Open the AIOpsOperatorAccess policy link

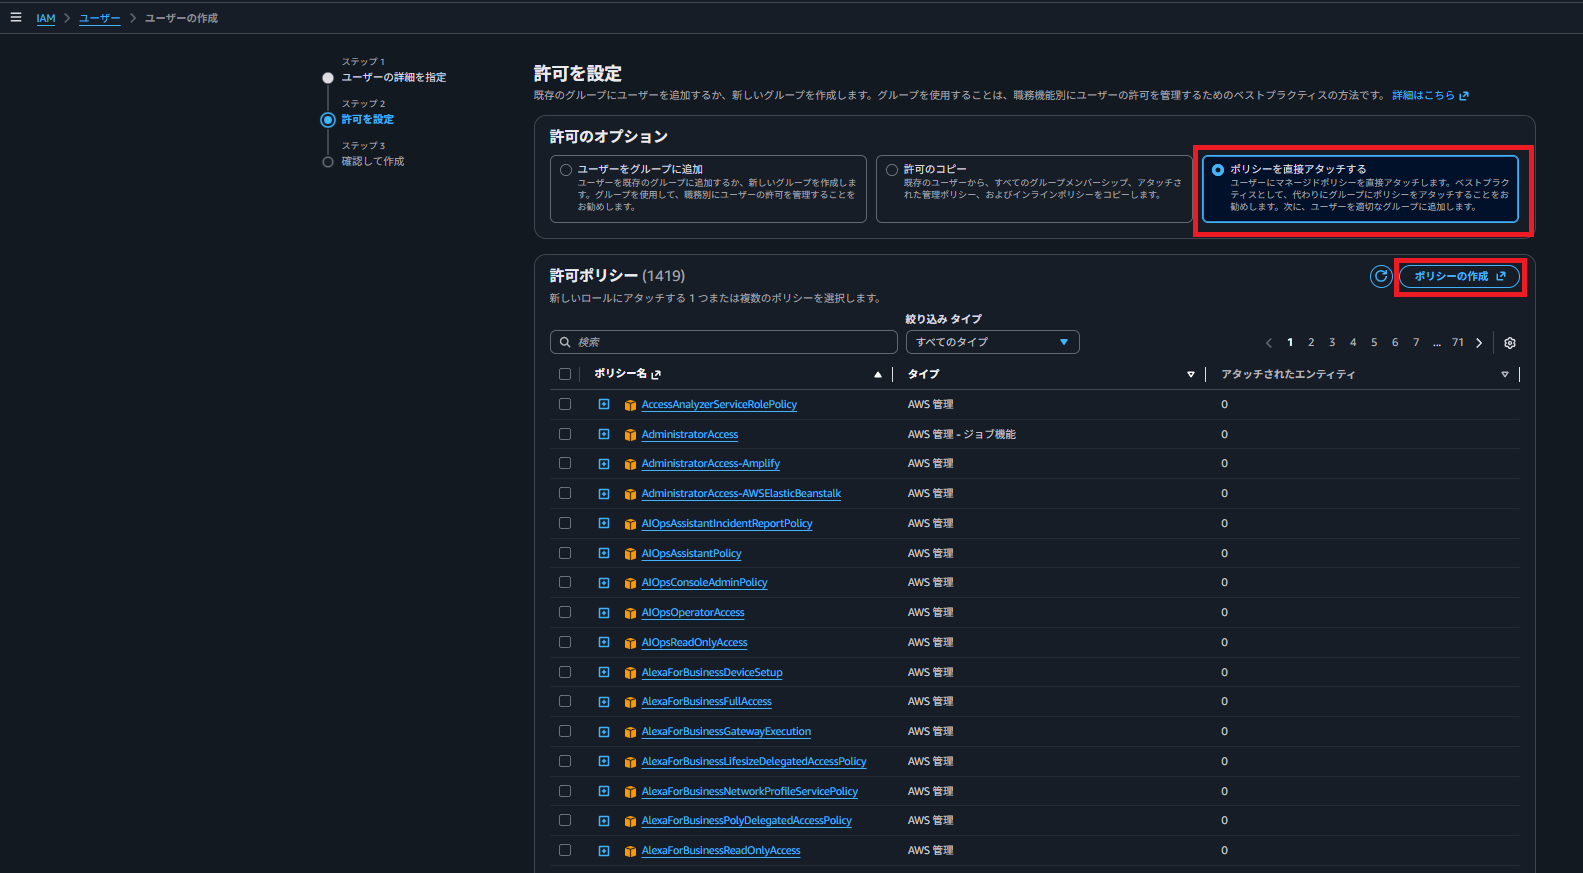point(693,613)
